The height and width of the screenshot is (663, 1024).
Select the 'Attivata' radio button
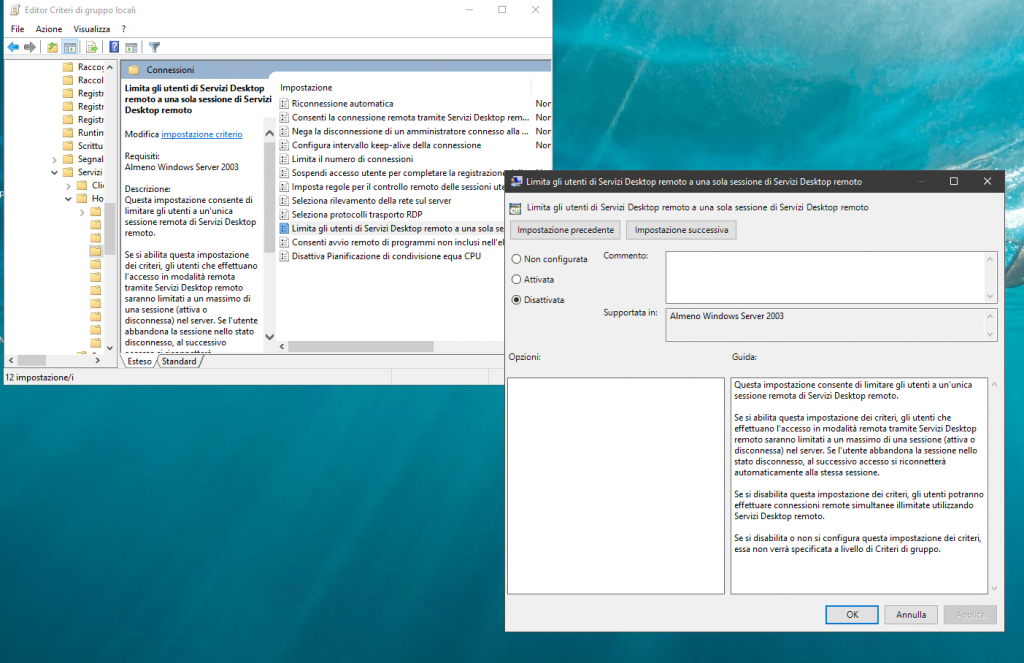click(516, 279)
